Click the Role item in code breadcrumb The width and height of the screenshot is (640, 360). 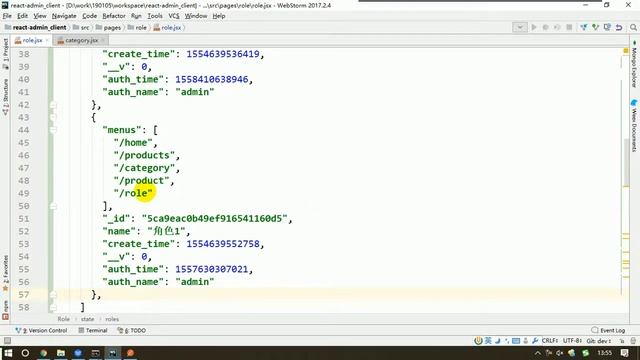pos(63,319)
